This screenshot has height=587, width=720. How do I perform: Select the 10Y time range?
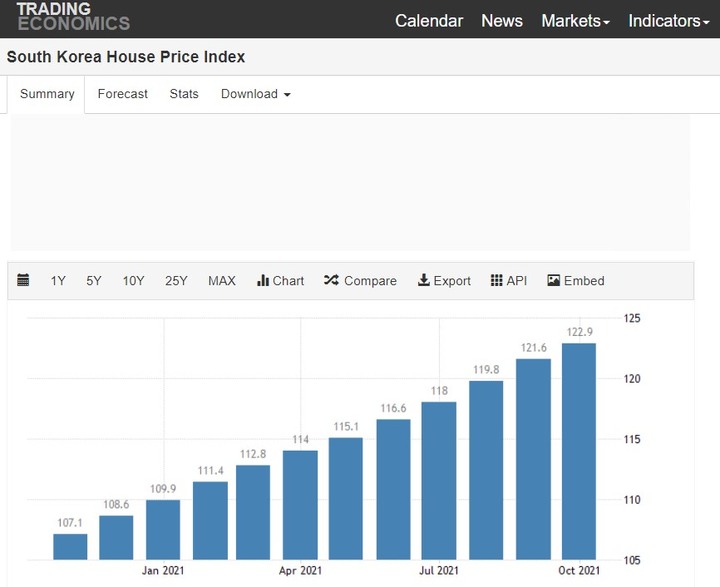(x=134, y=281)
